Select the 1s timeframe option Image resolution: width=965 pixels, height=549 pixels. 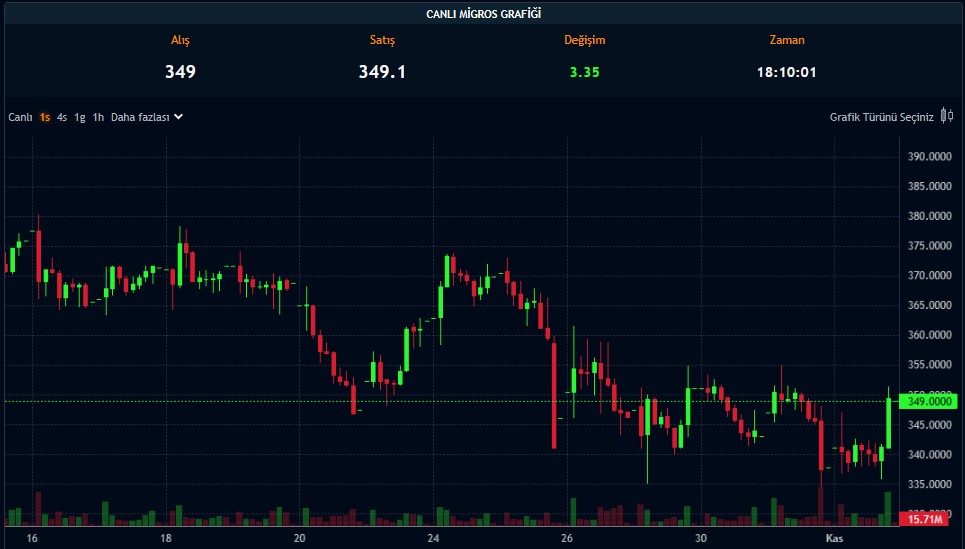click(45, 117)
